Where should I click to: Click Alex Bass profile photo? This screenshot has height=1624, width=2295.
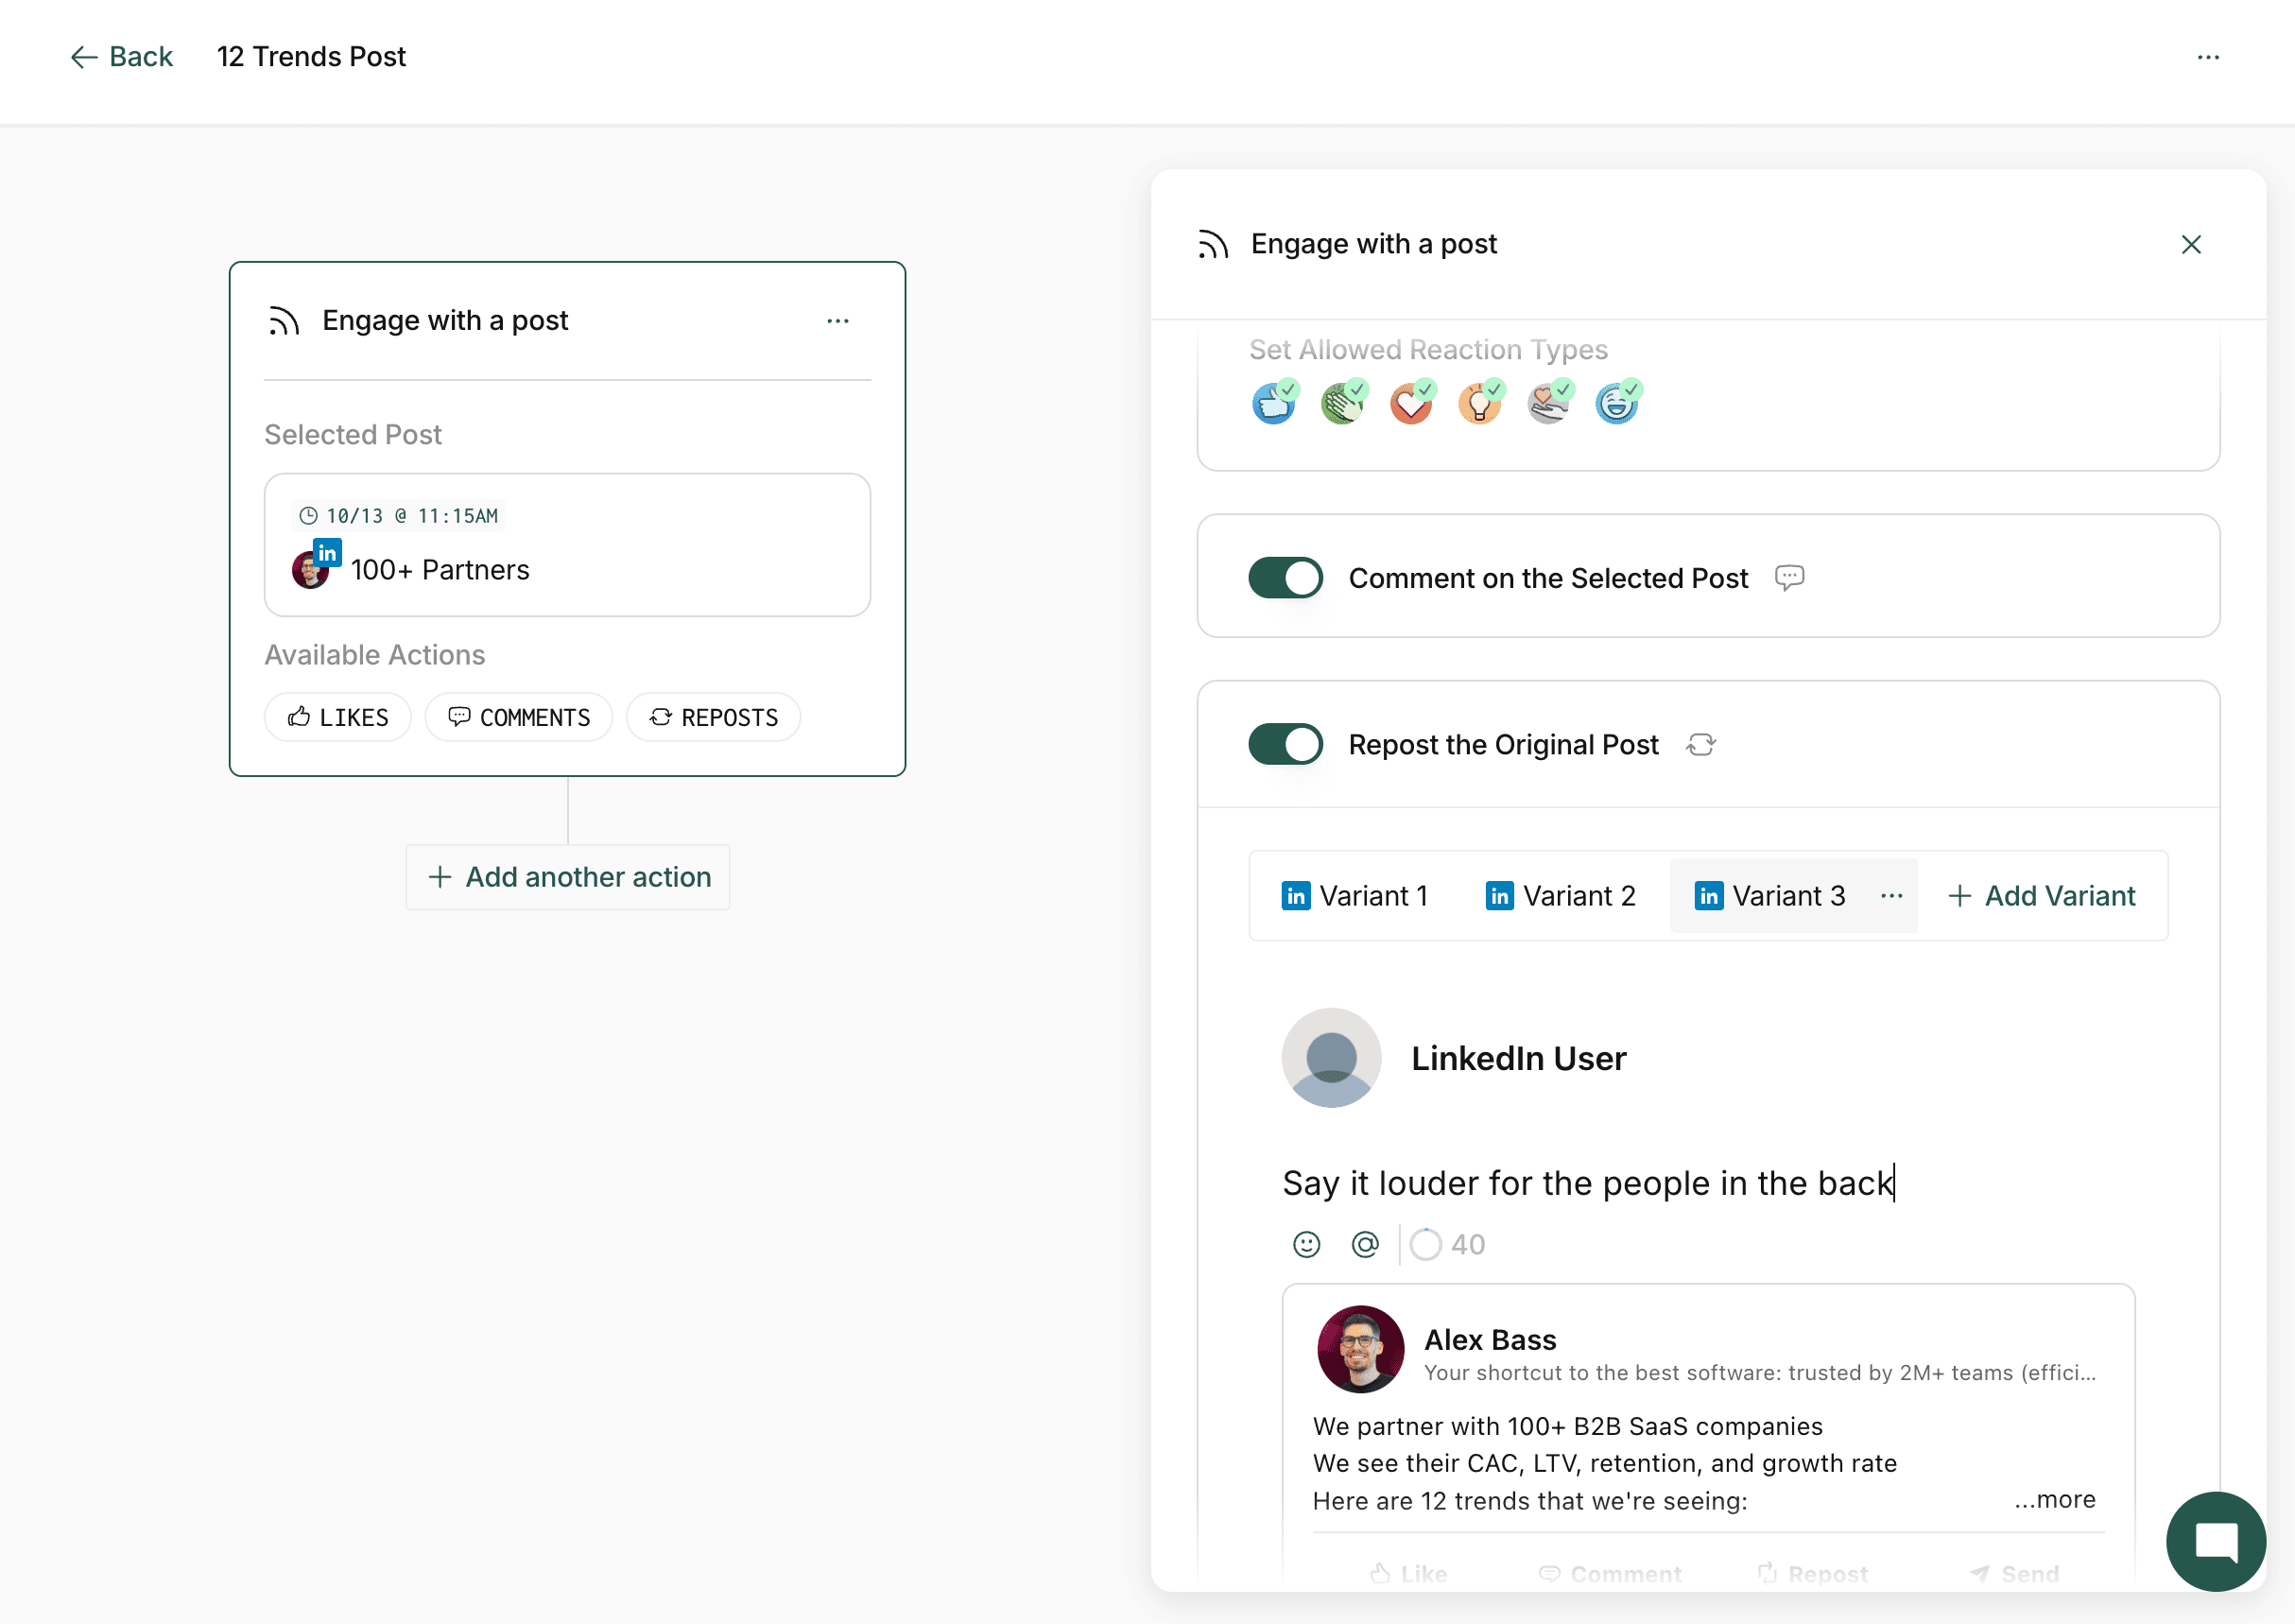click(1360, 1349)
